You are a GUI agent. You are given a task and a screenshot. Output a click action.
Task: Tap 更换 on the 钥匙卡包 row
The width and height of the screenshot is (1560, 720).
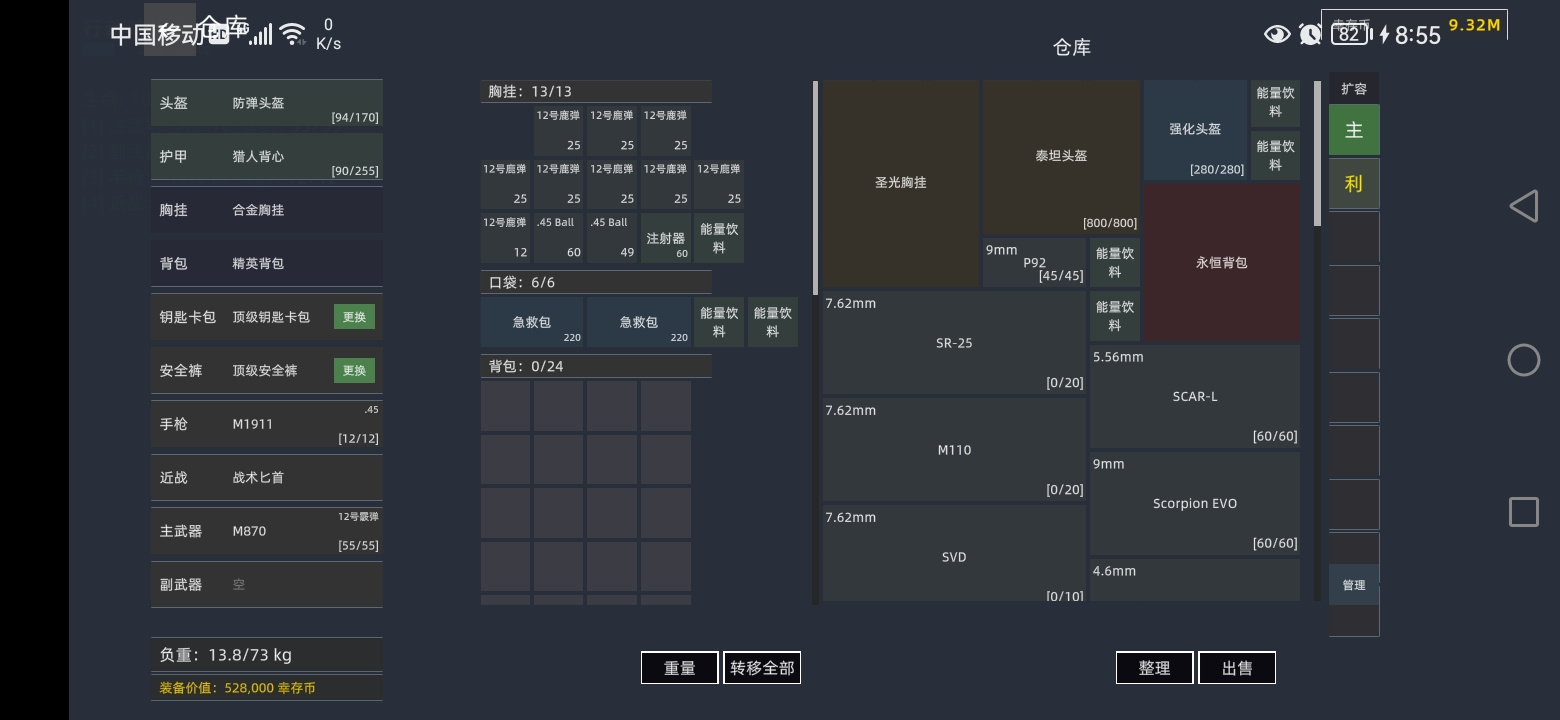tap(354, 317)
